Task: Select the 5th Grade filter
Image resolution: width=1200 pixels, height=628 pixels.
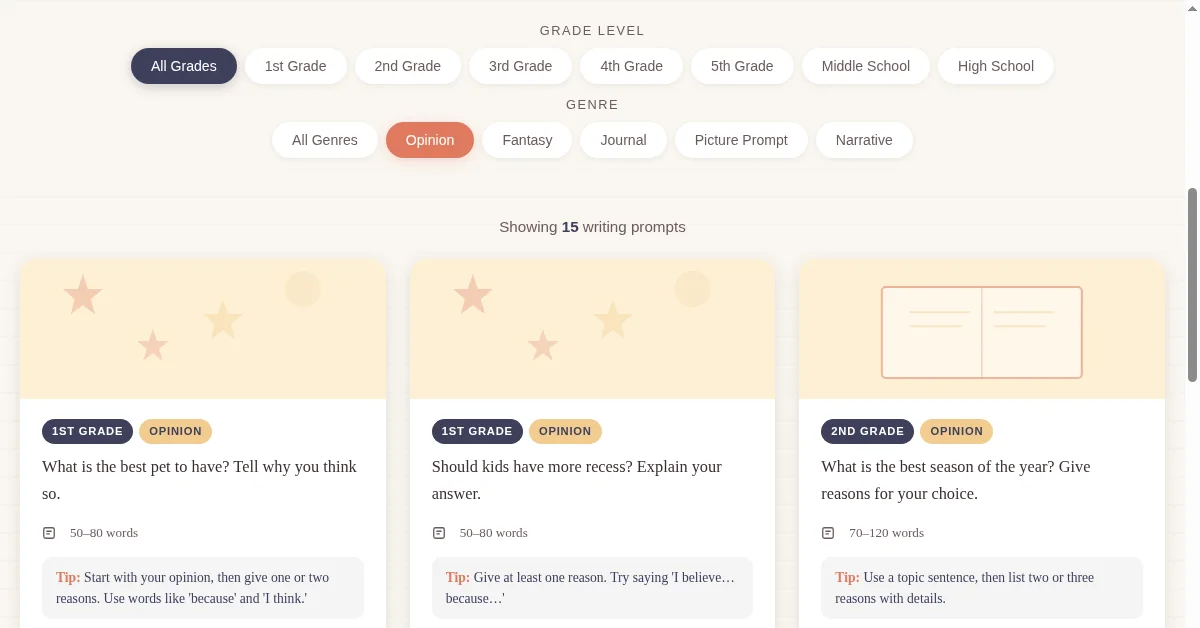Action: [x=742, y=66]
